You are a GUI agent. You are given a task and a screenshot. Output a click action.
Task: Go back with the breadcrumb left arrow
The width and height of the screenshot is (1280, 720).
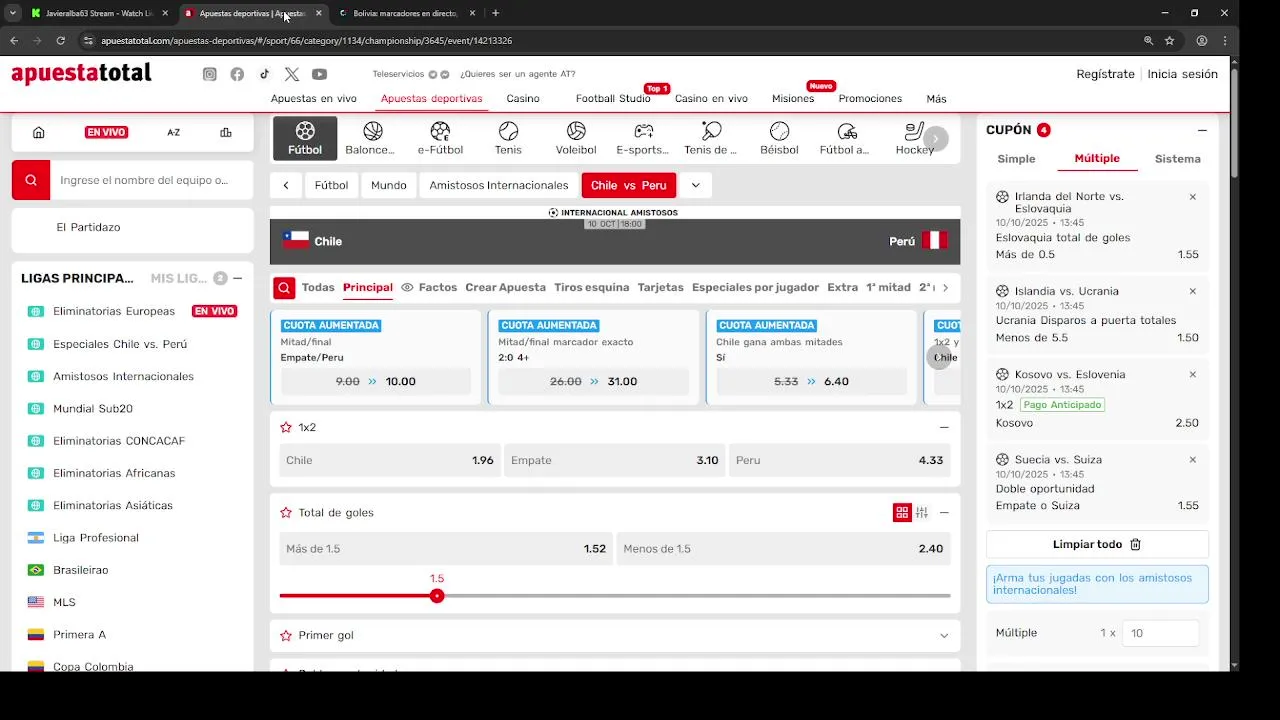click(286, 185)
